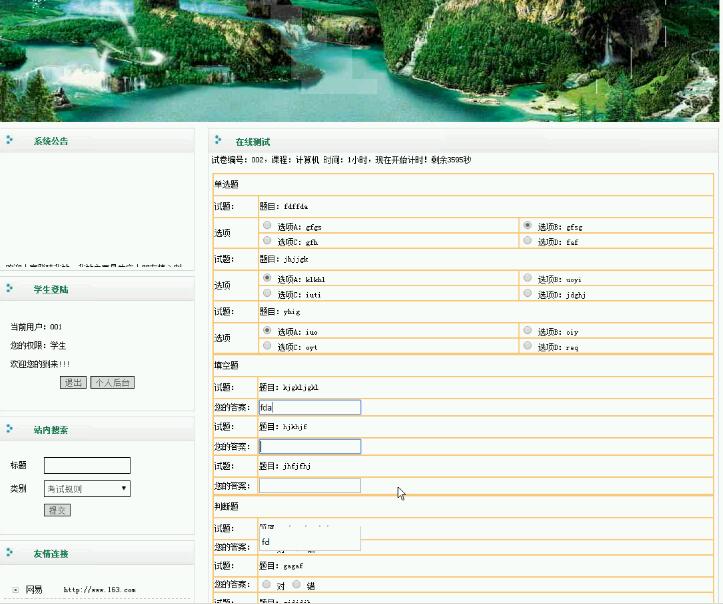Open the 类别 考试规则 dropdown

click(87, 489)
